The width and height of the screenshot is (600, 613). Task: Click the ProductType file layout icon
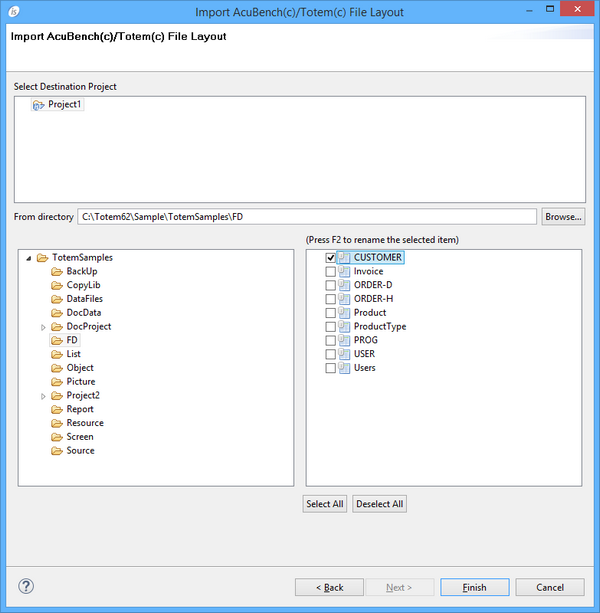(x=344, y=327)
